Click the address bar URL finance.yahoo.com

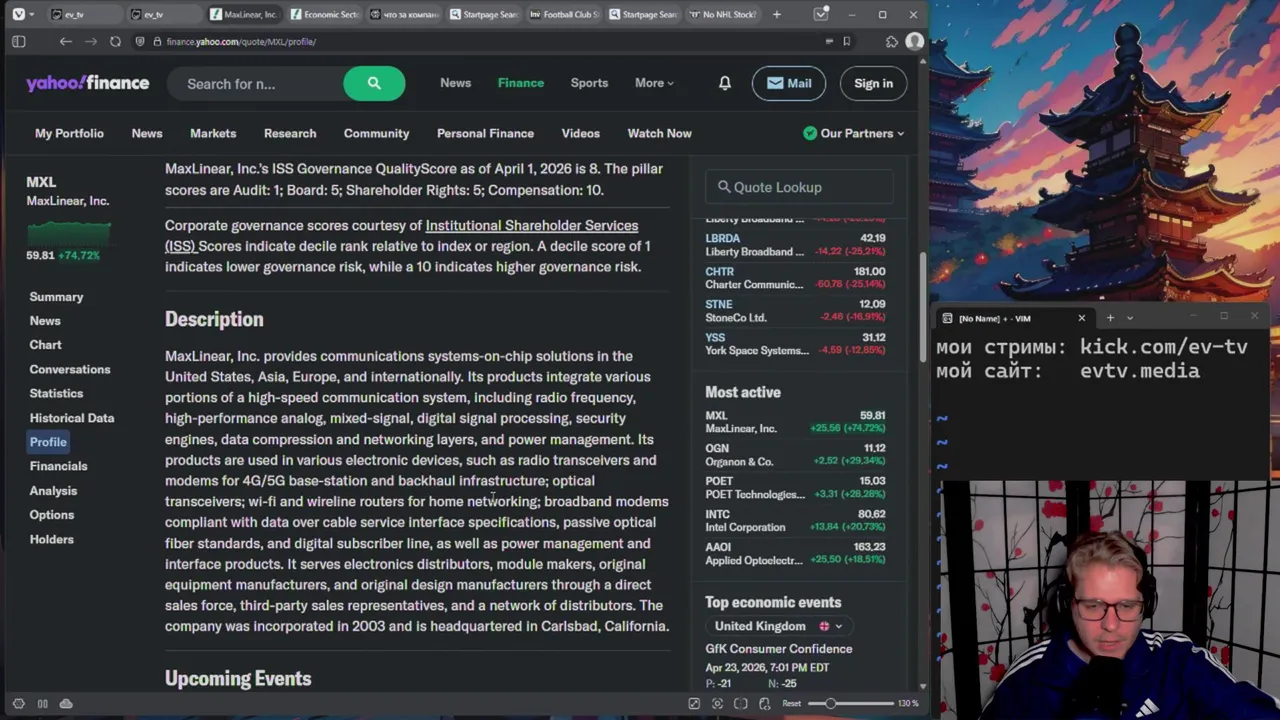coord(241,42)
